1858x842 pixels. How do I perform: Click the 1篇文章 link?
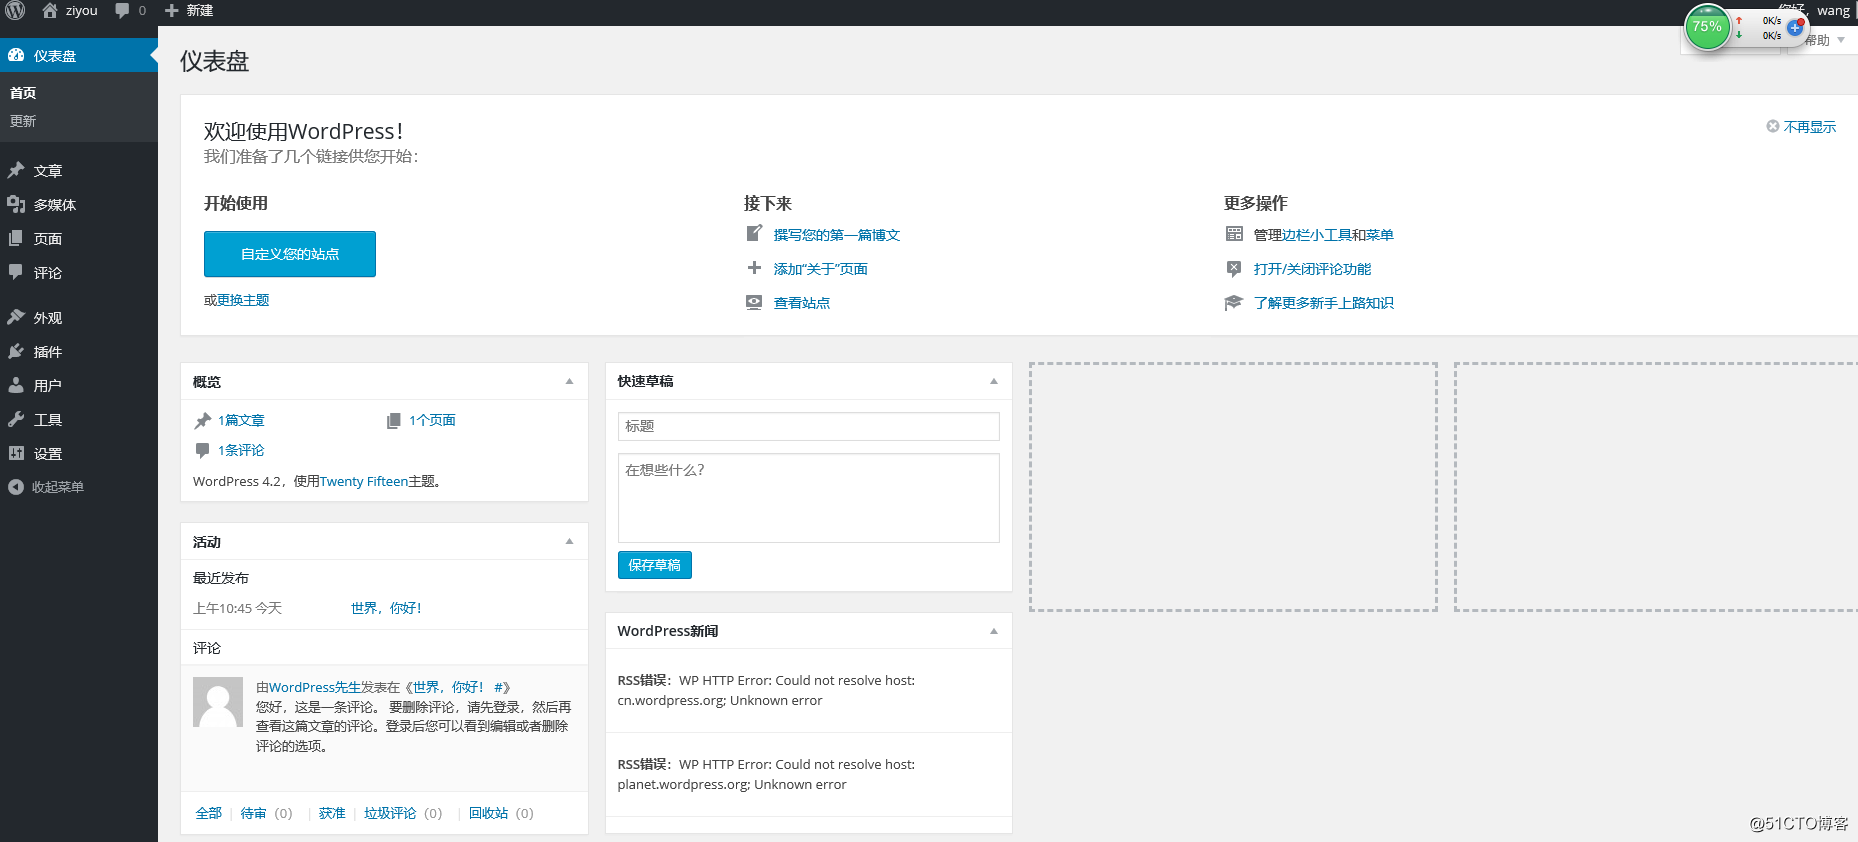click(241, 420)
